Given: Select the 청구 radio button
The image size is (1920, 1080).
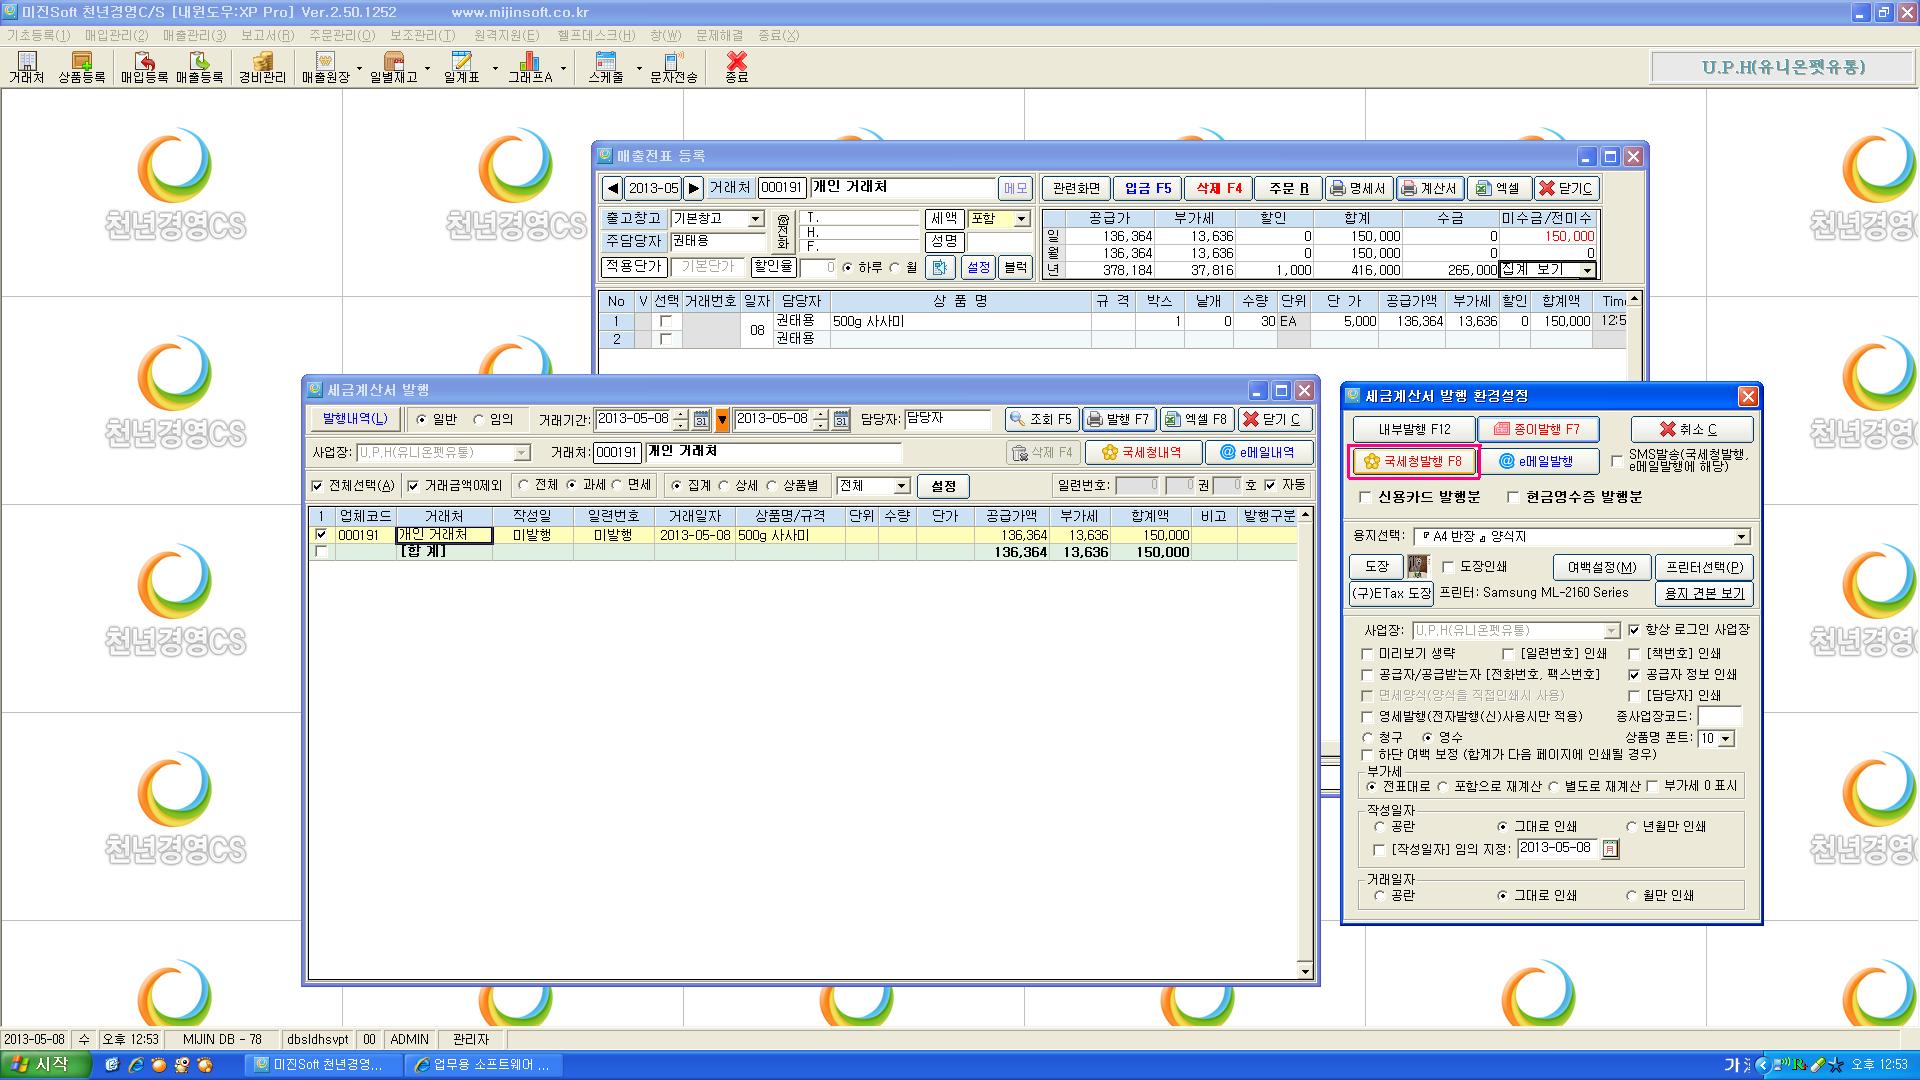Looking at the screenshot, I should pyautogui.click(x=1367, y=738).
